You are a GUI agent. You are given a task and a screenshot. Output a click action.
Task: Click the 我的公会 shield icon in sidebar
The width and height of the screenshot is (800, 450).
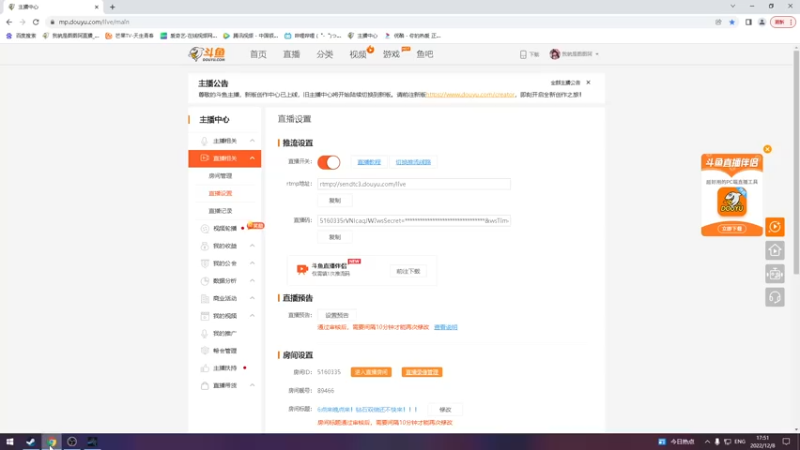point(205,263)
